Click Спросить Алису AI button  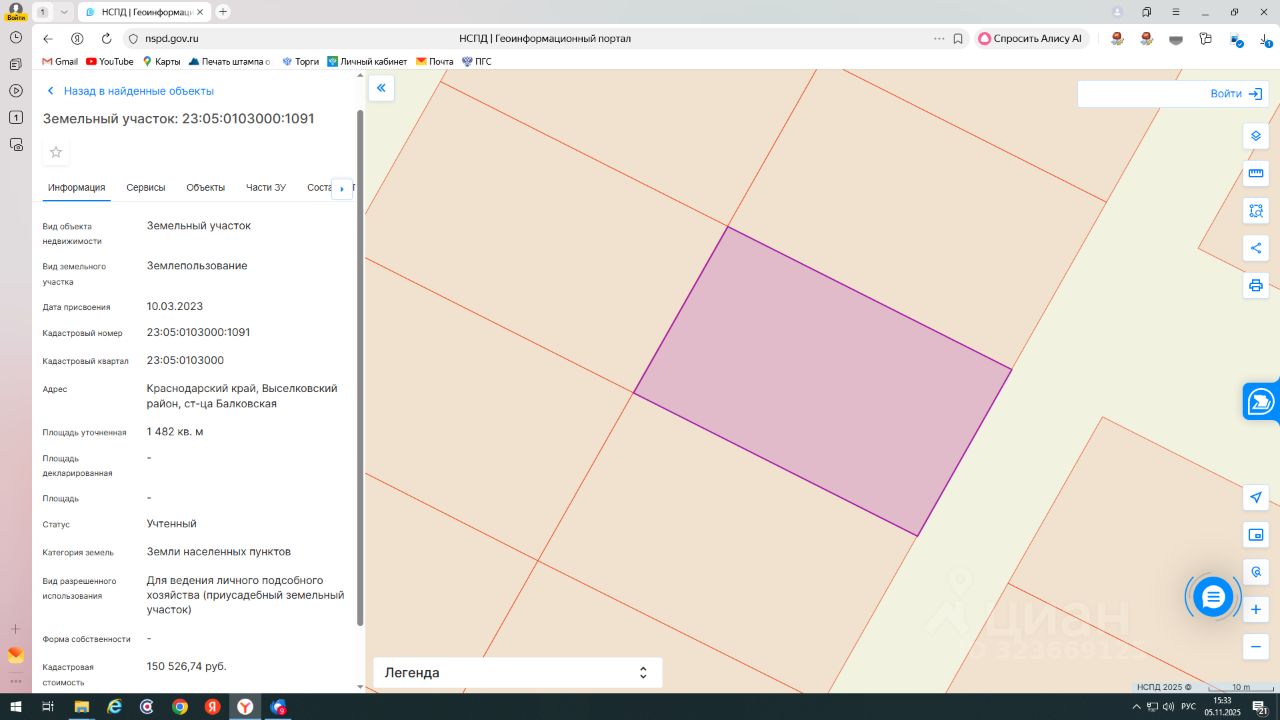pyautogui.click(x=1033, y=39)
